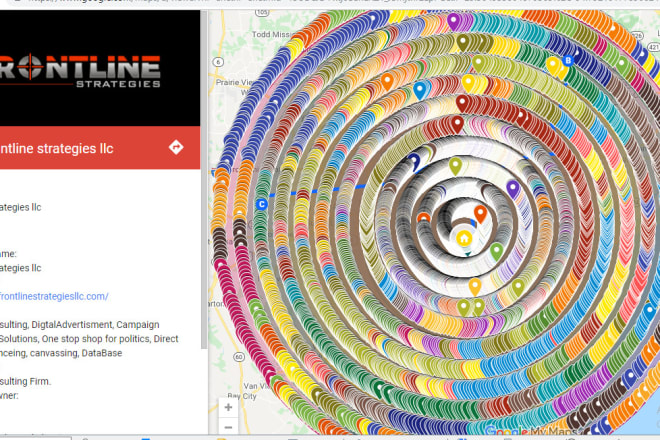Zoom in with the plus button
The width and height of the screenshot is (660, 440).
point(228,407)
